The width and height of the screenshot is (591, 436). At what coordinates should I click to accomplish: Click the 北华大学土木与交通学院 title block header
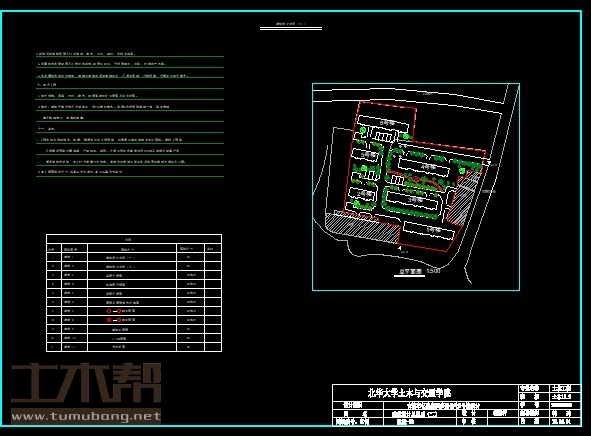[x=409, y=393]
